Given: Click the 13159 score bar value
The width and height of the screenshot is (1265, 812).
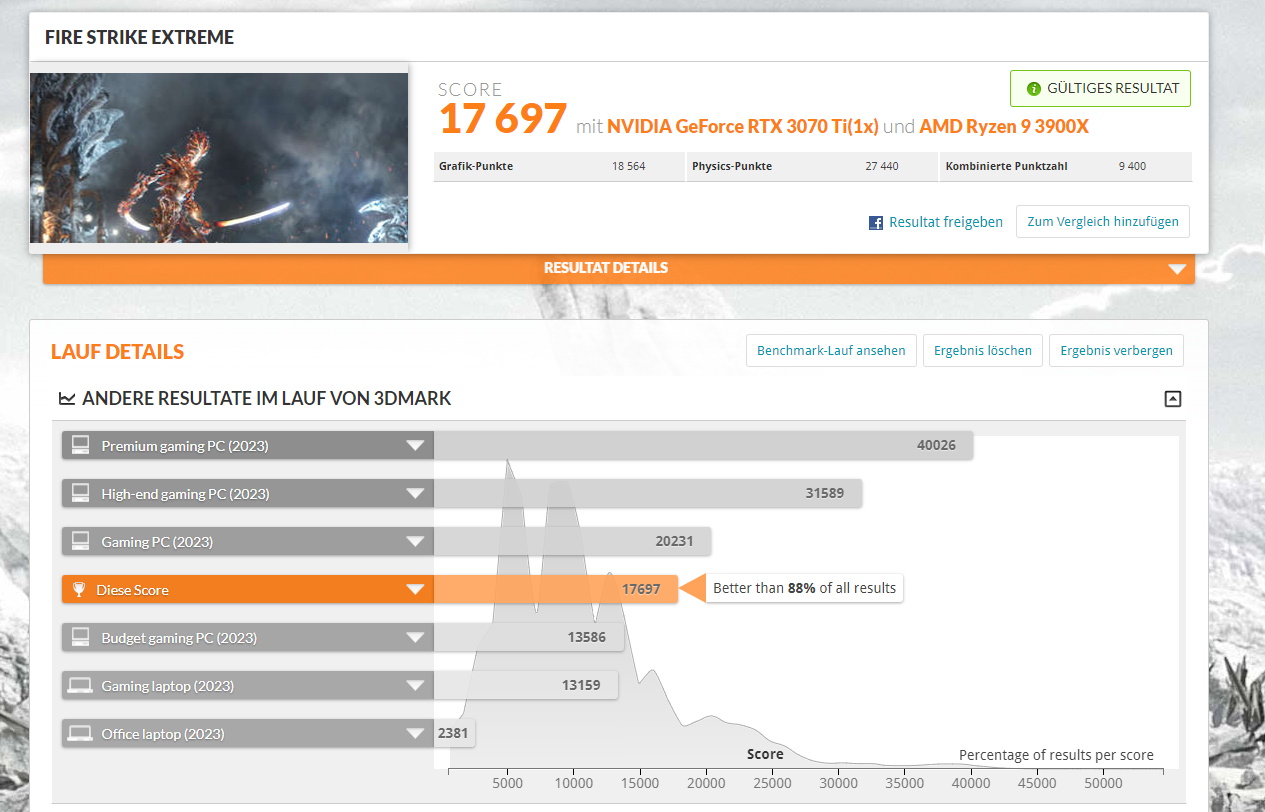Looking at the screenshot, I should tap(581, 685).
